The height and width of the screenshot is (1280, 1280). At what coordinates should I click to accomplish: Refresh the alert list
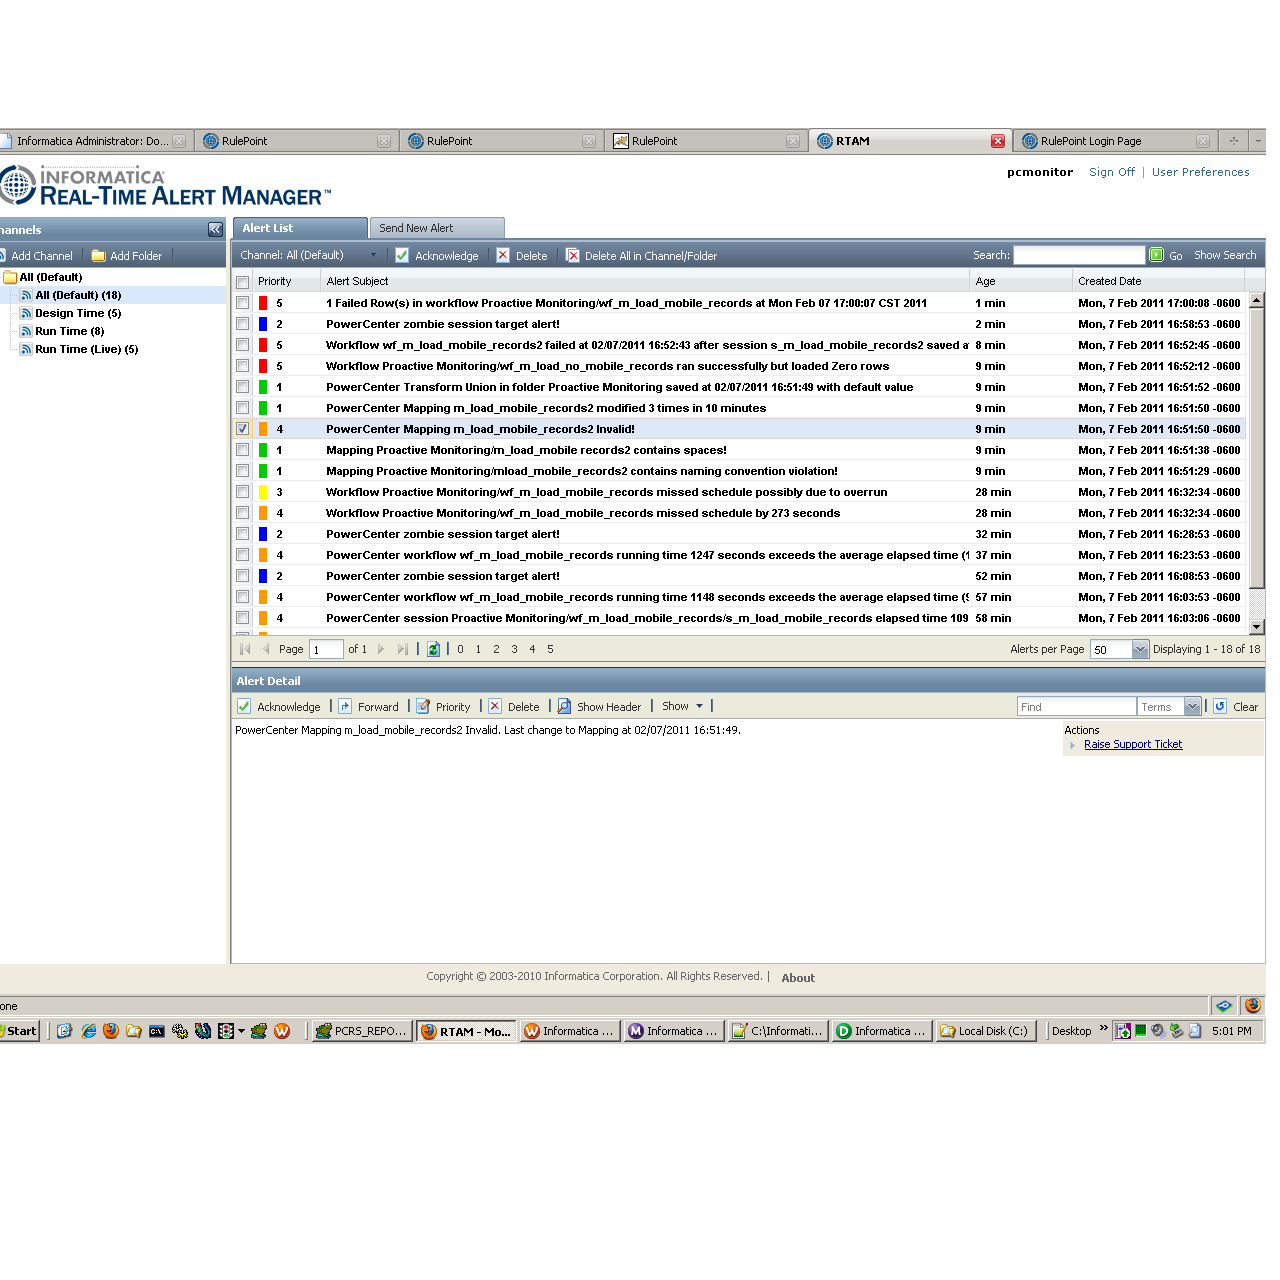(433, 649)
